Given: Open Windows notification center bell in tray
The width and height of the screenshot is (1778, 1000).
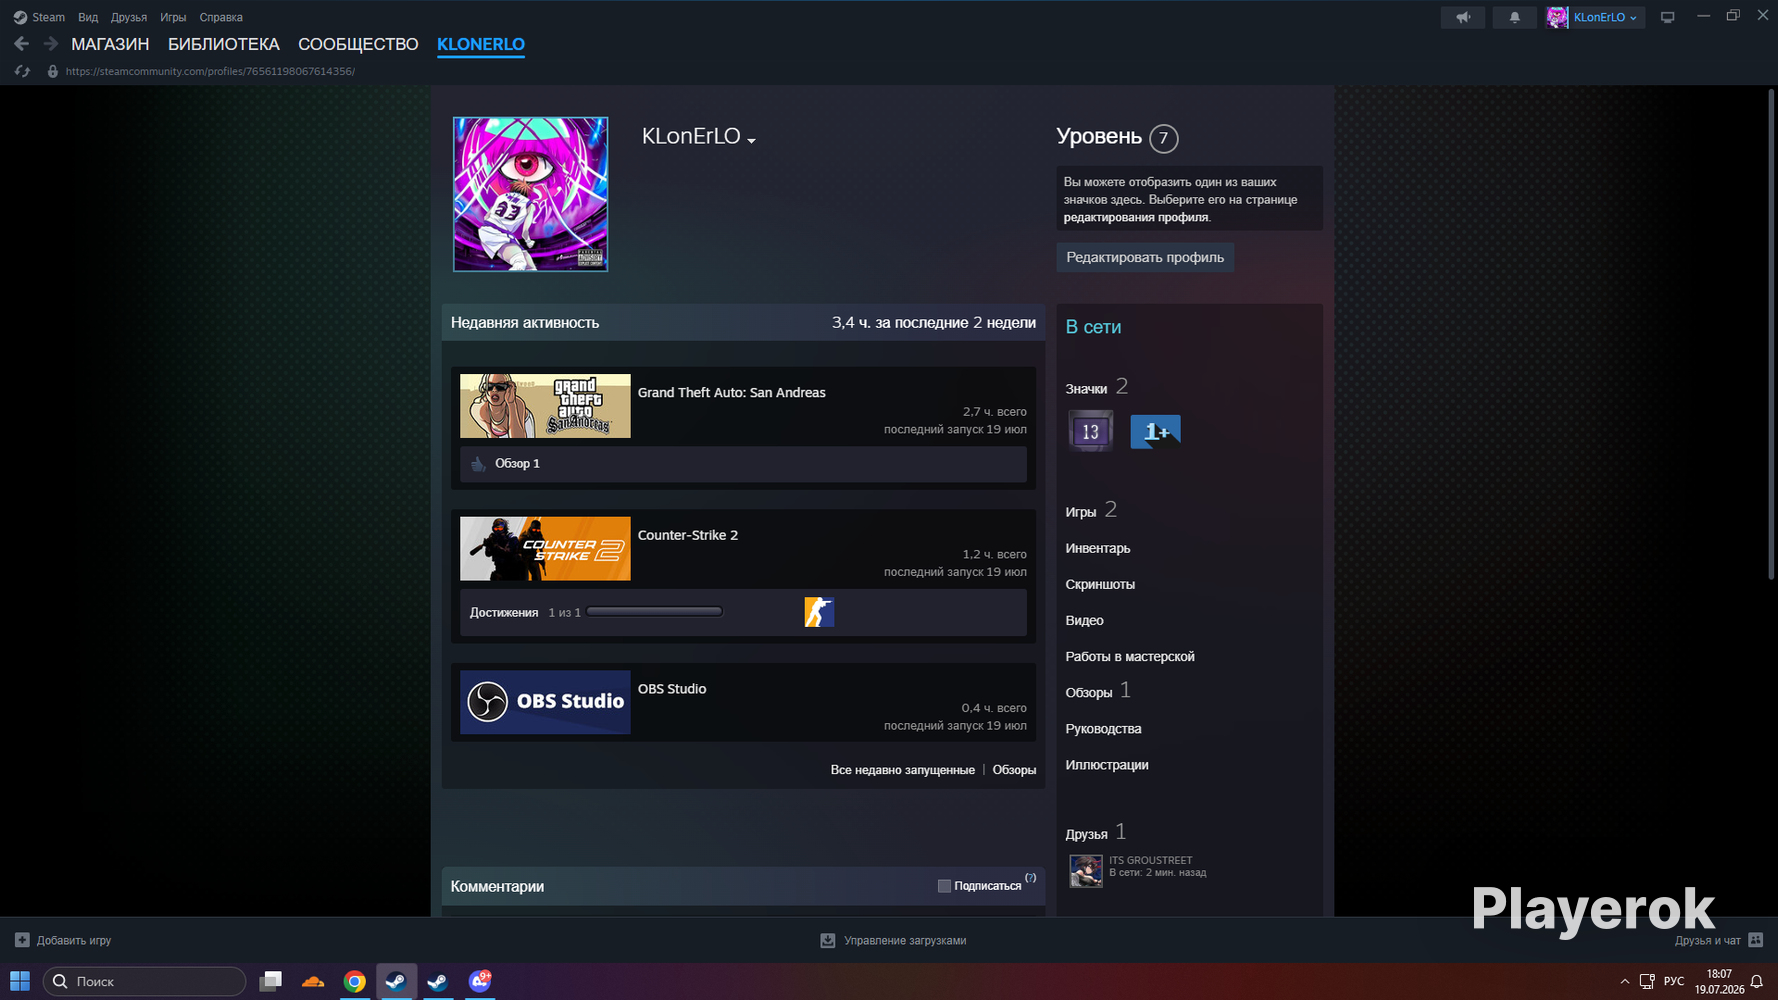Looking at the screenshot, I should pos(1756,982).
